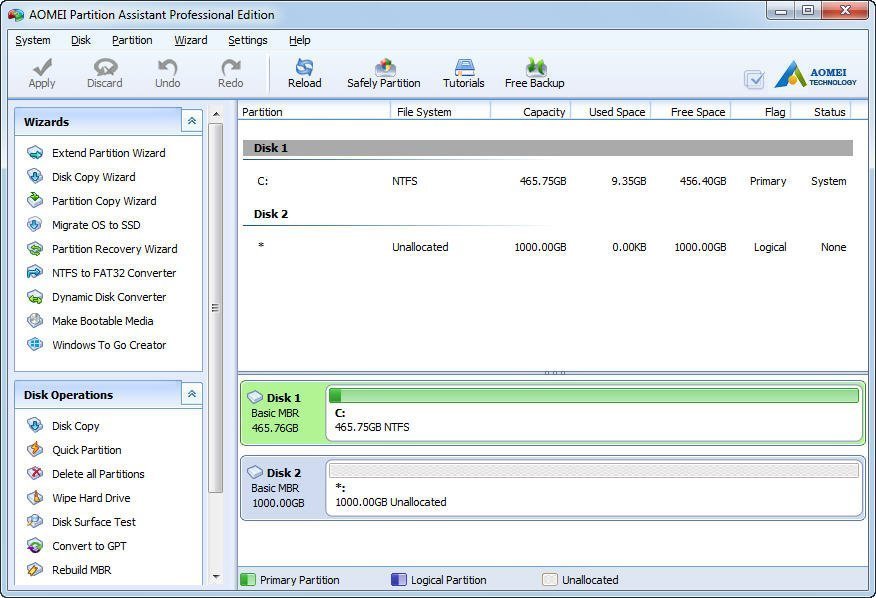Click the Discard toolbar icon

[105, 67]
